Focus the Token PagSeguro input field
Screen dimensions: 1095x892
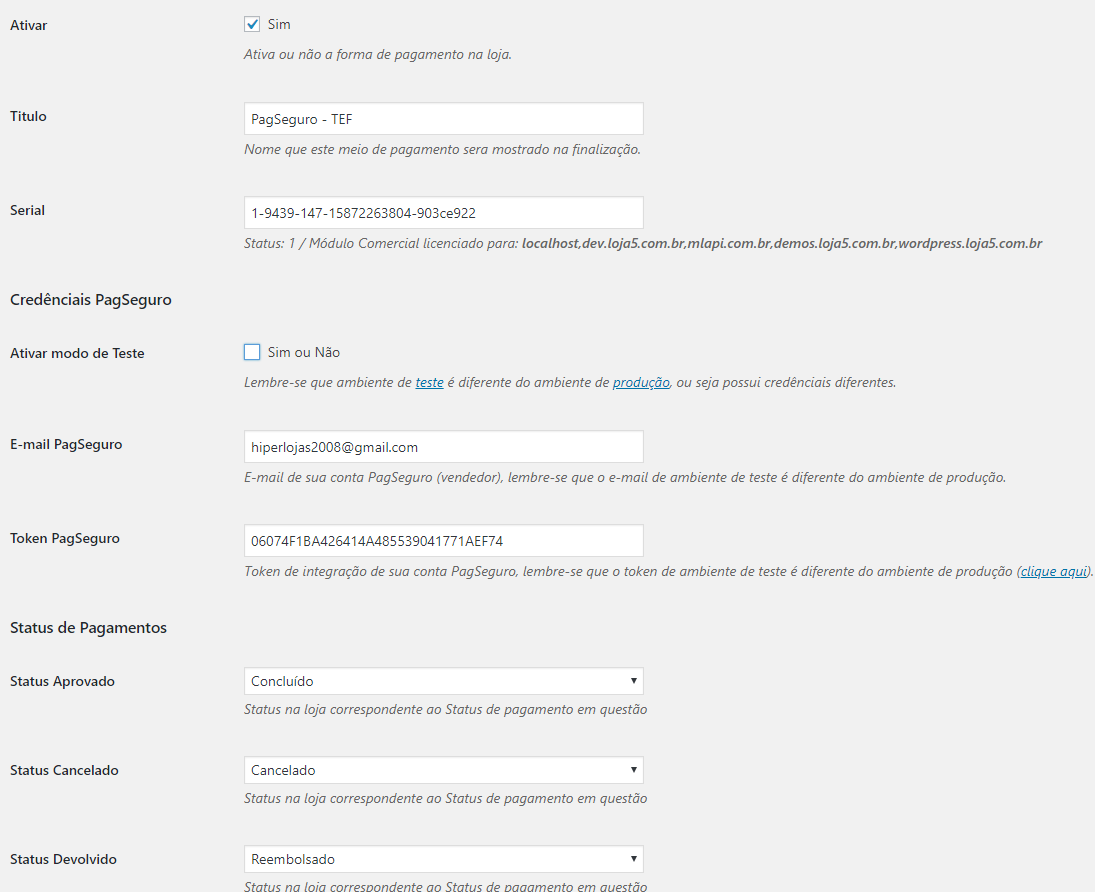coord(443,541)
